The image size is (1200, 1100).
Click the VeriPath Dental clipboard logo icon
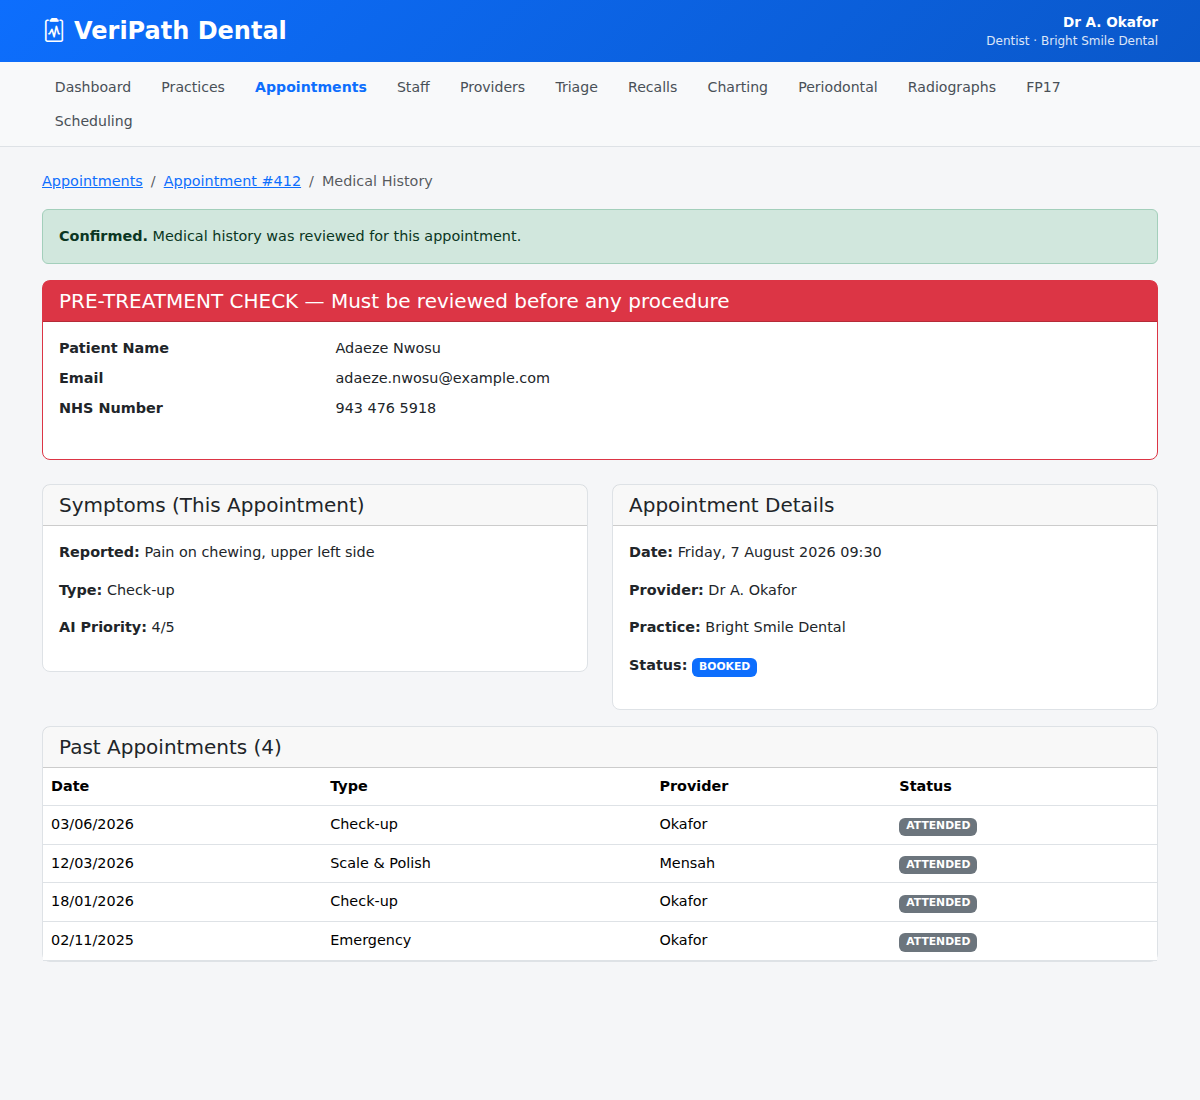click(54, 31)
